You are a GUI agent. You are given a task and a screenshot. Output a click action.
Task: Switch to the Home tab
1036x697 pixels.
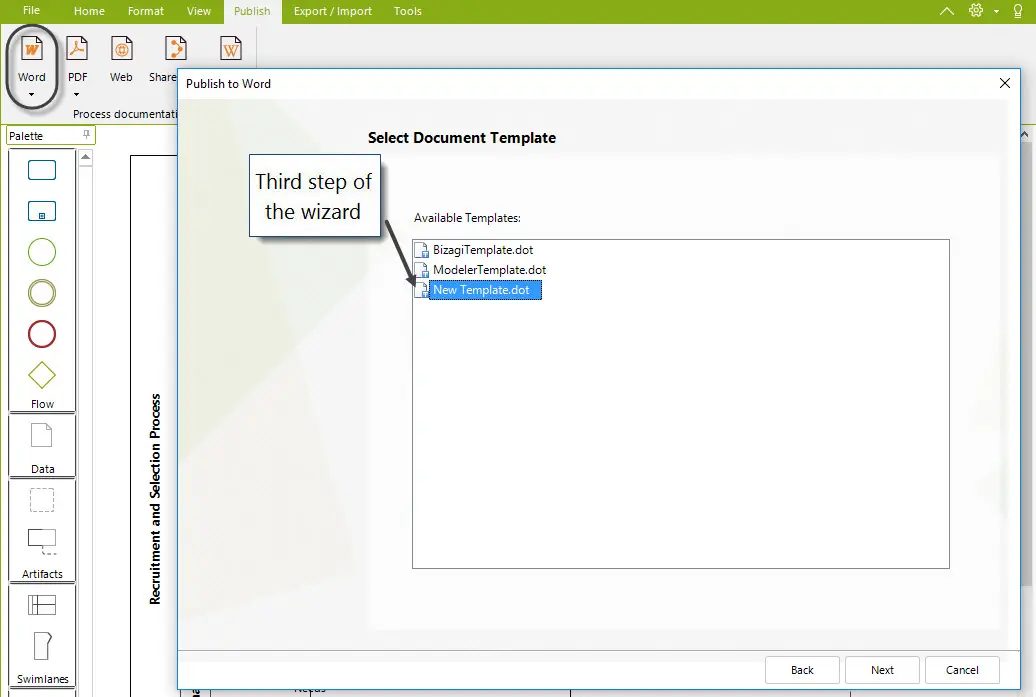[x=89, y=11]
